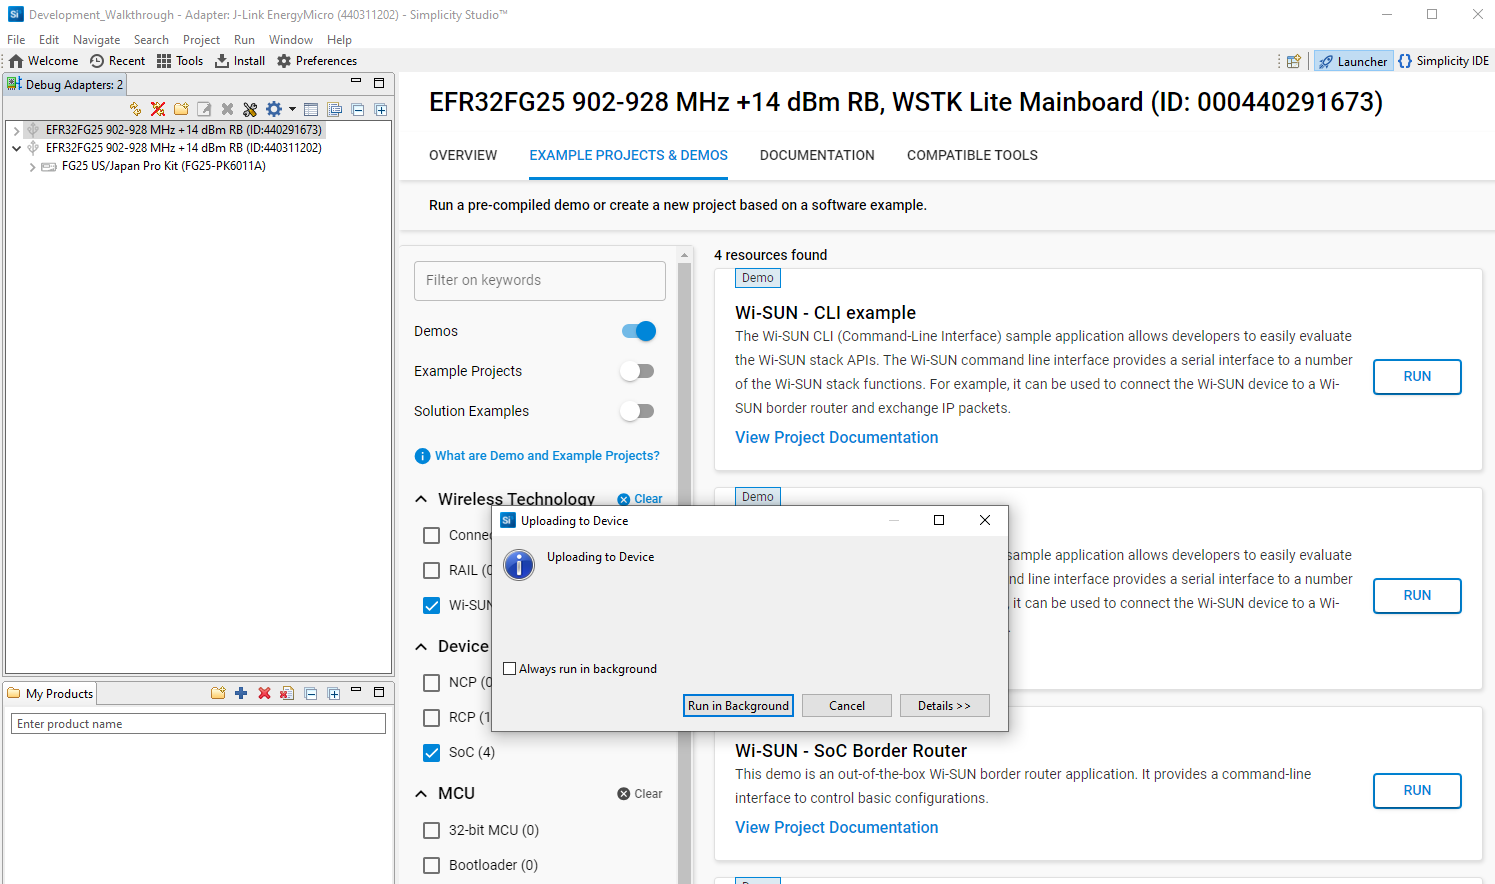Click the disconnect adapter icon with red X
This screenshot has height=884, width=1495.
(157, 109)
